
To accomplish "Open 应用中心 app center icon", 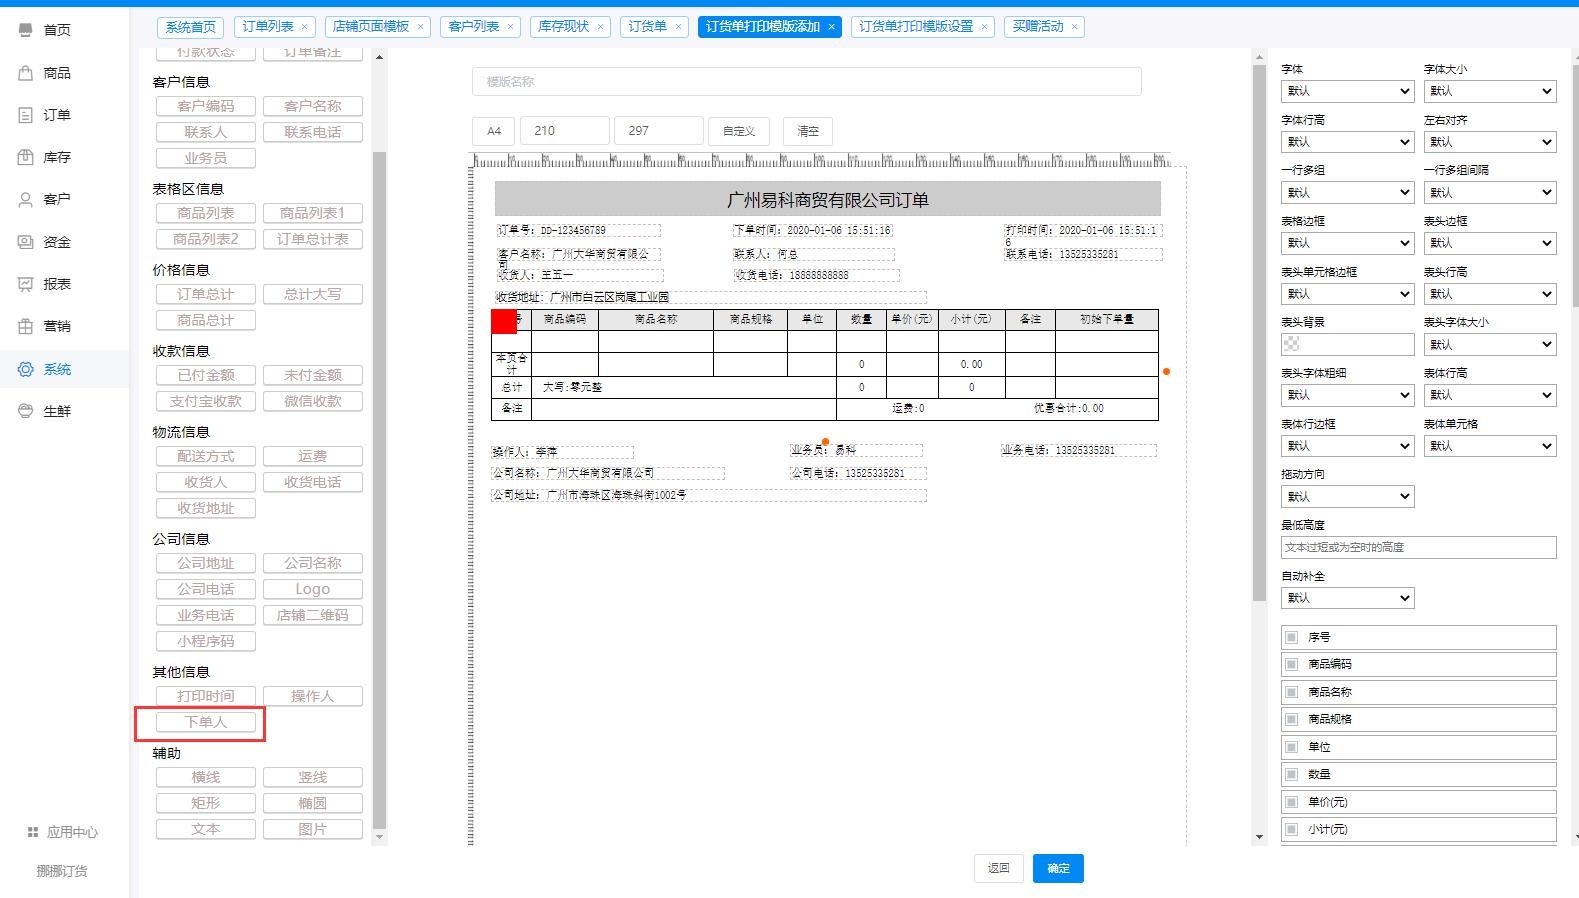I will click(33, 832).
